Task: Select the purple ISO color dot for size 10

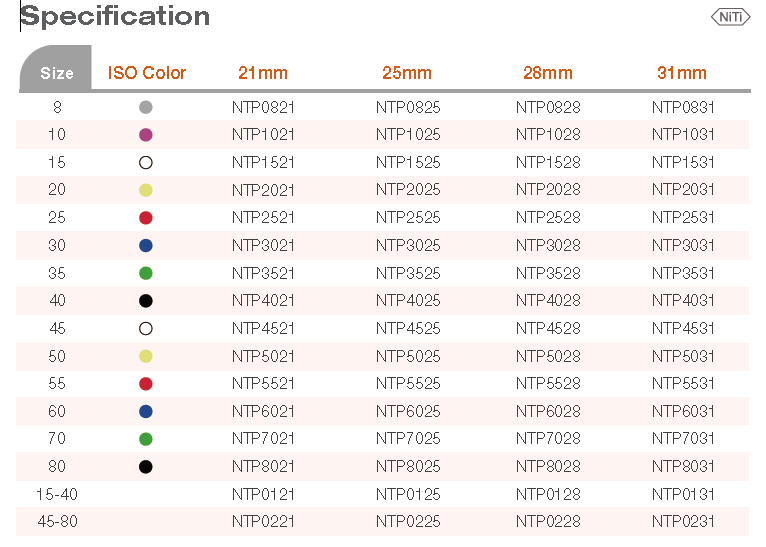Action: (146, 134)
